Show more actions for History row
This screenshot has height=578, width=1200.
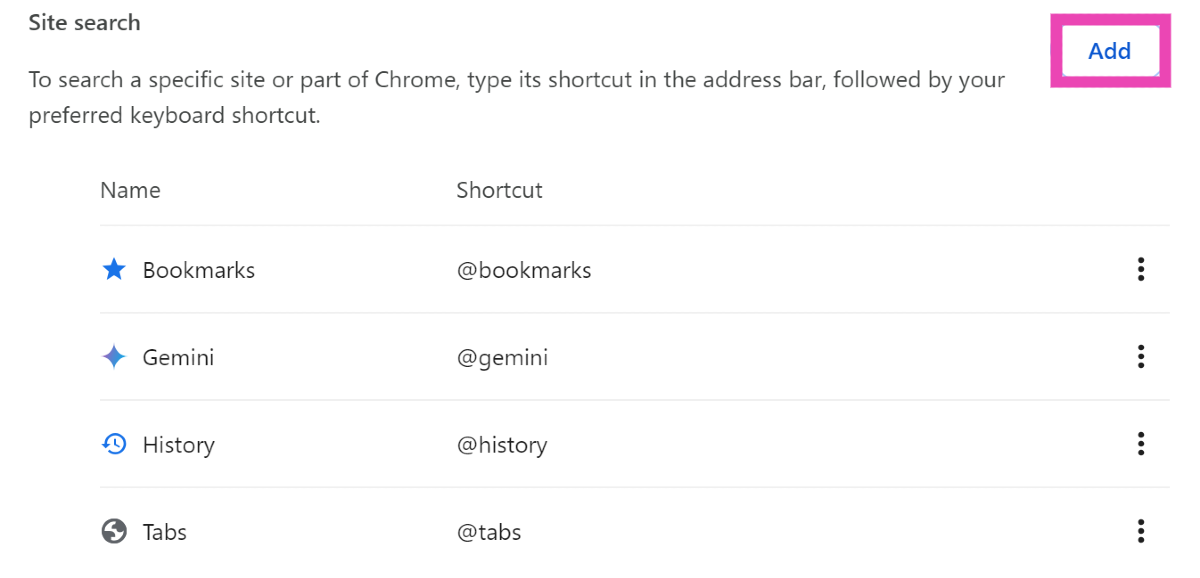click(1140, 444)
